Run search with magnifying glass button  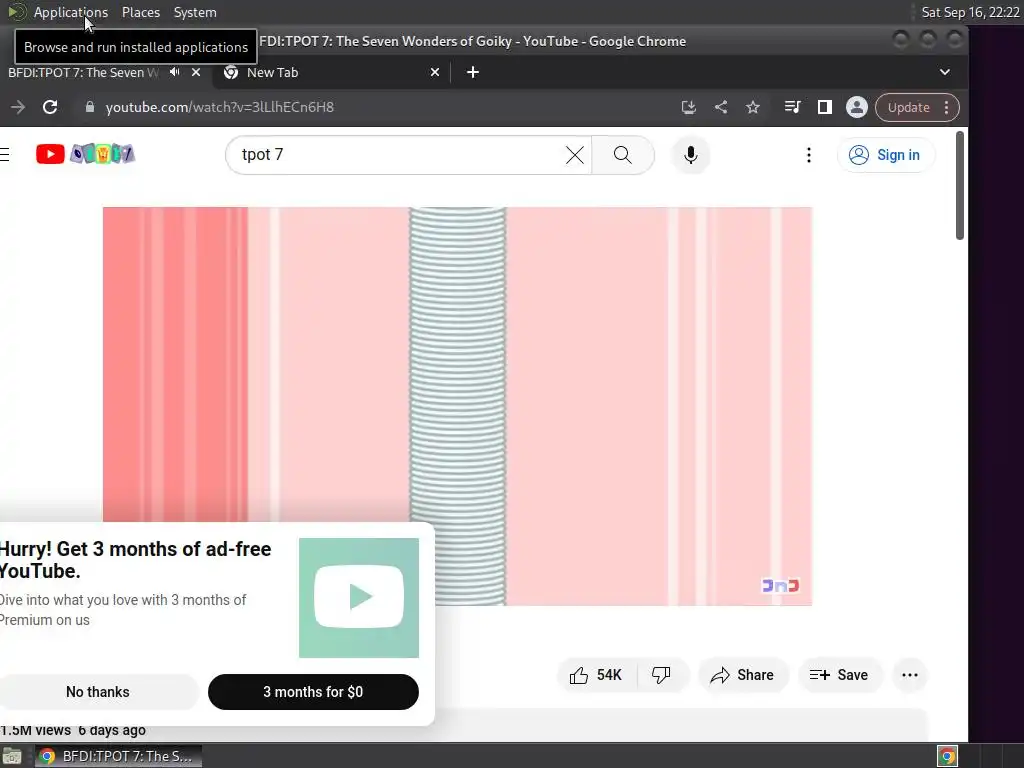[x=623, y=155]
